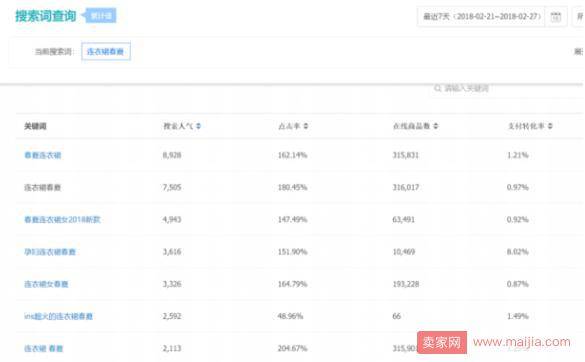Select click rate value 180.45%
Image resolution: width=585 pixels, height=362 pixels.
(x=292, y=187)
